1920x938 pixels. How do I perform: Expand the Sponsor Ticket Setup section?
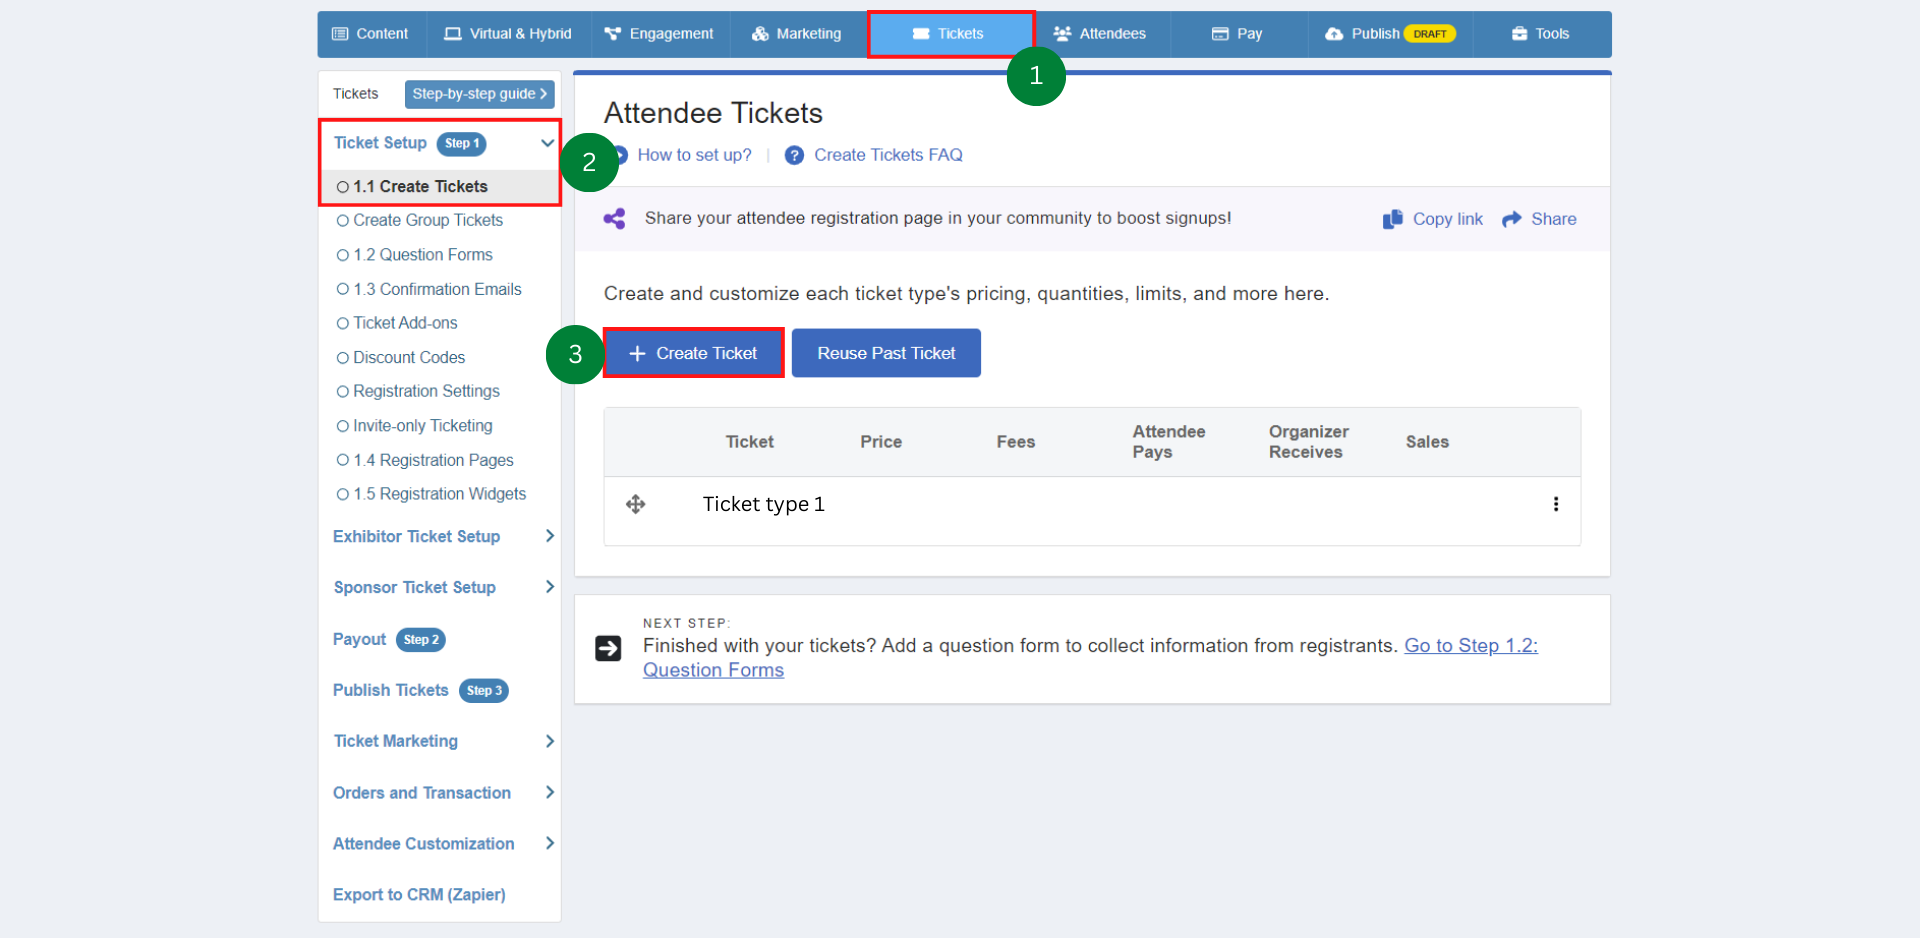pyautogui.click(x=549, y=587)
